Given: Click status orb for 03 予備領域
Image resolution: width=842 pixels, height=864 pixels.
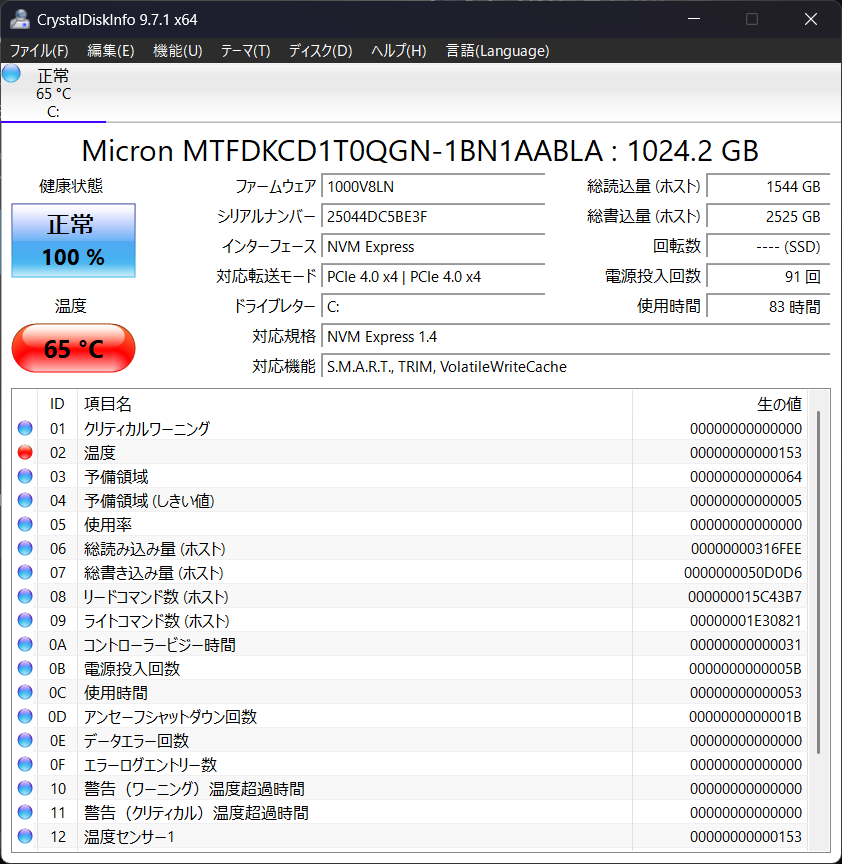Looking at the screenshot, I should click(25, 476).
